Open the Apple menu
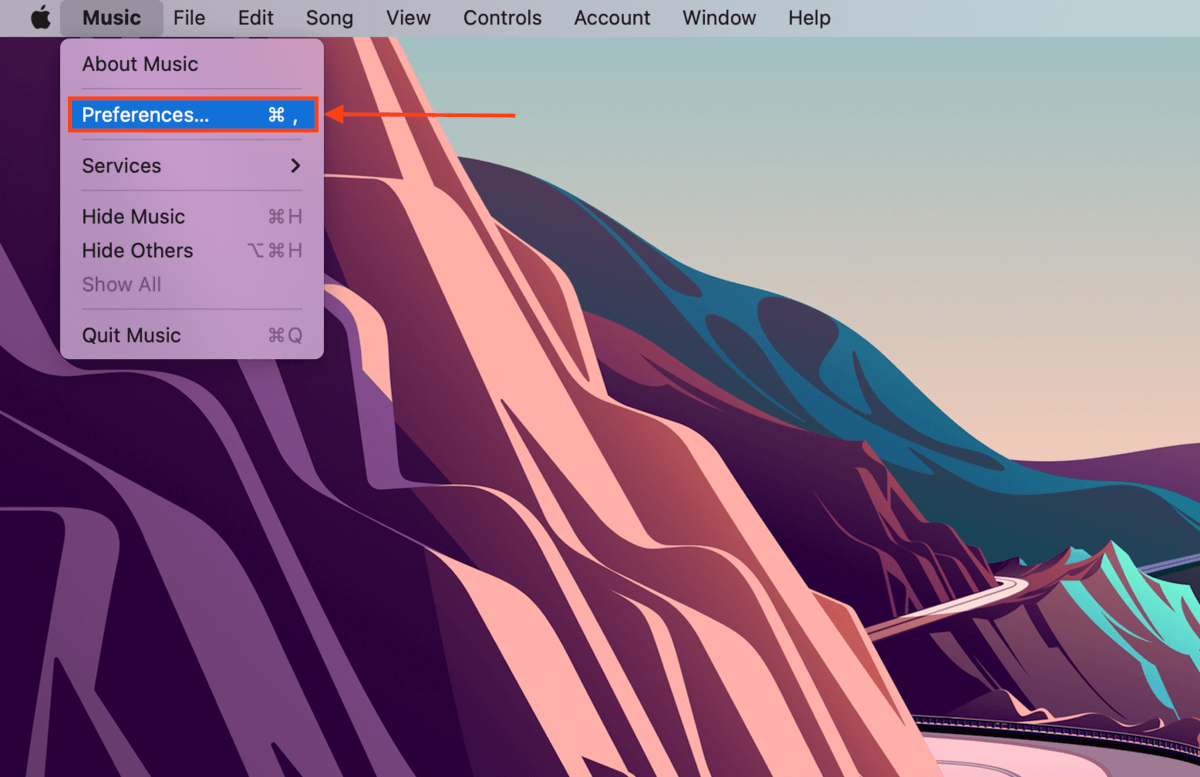This screenshot has height=777, width=1200. pos(40,18)
